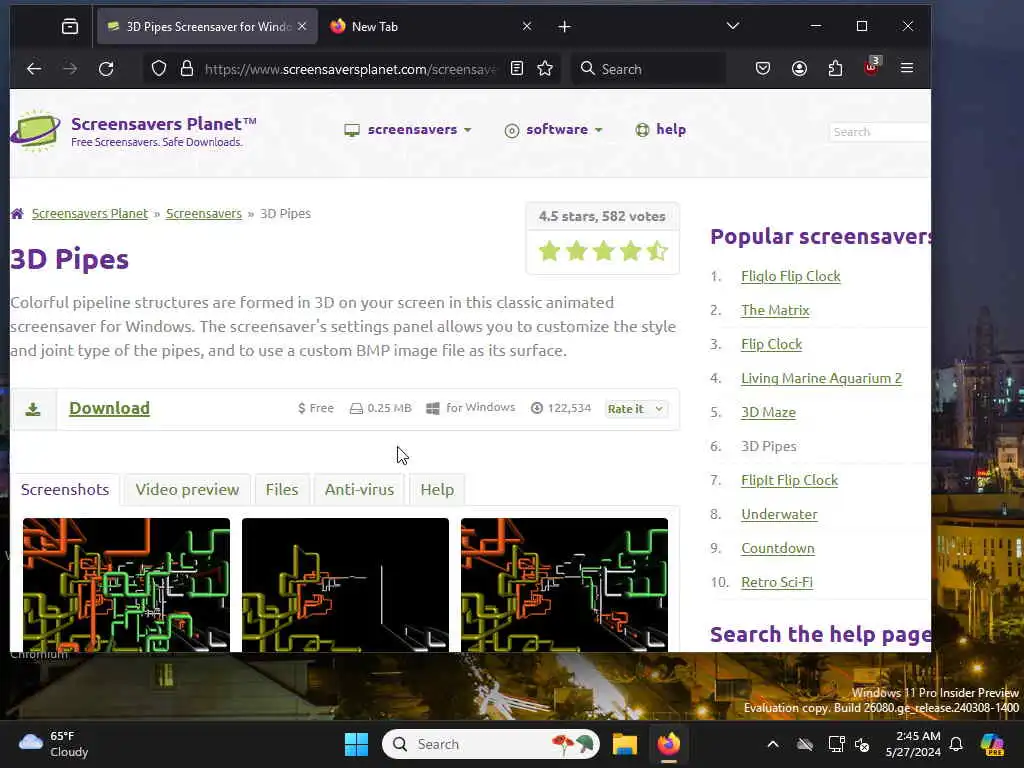Open the weather widget showing 65°F
Screen dimensions: 1024x768
(x=54, y=744)
